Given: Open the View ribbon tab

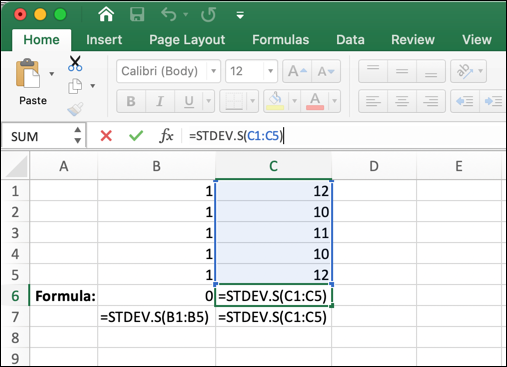Looking at the screenshot, I should tap(477, 40).
